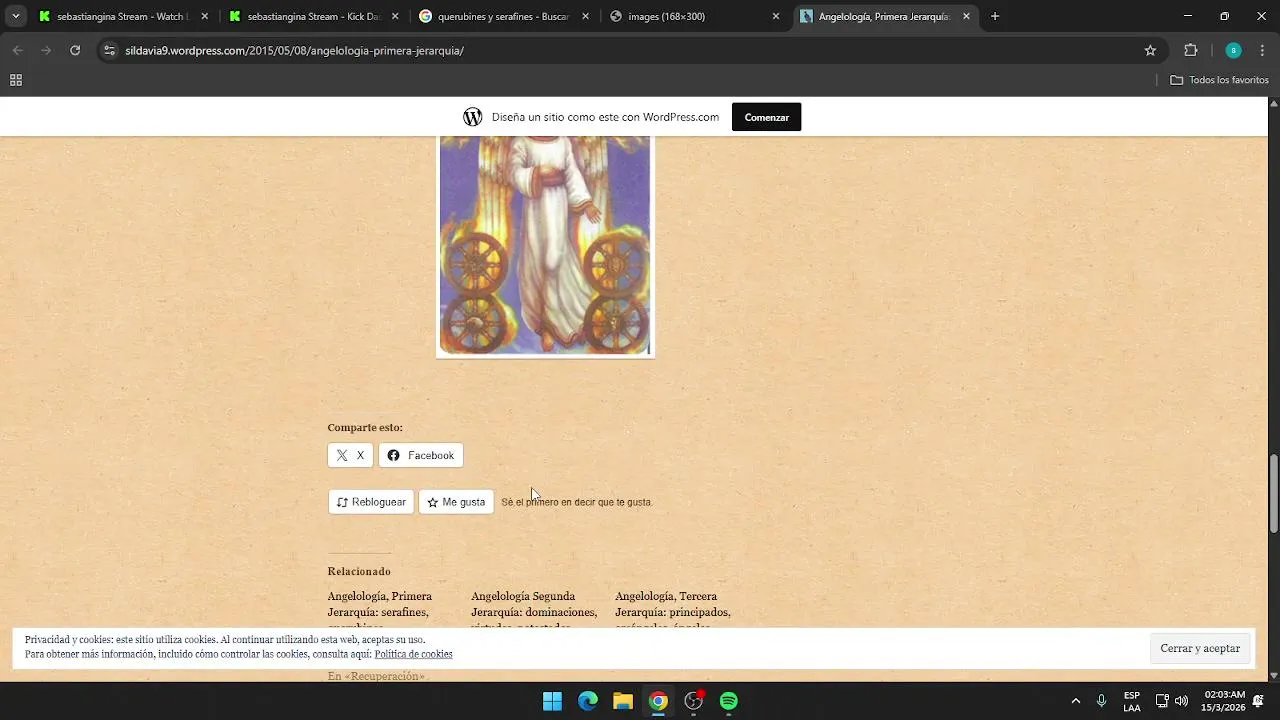Click the scrollbar down arrow
1280x720 pixels.
(1273, 676)
